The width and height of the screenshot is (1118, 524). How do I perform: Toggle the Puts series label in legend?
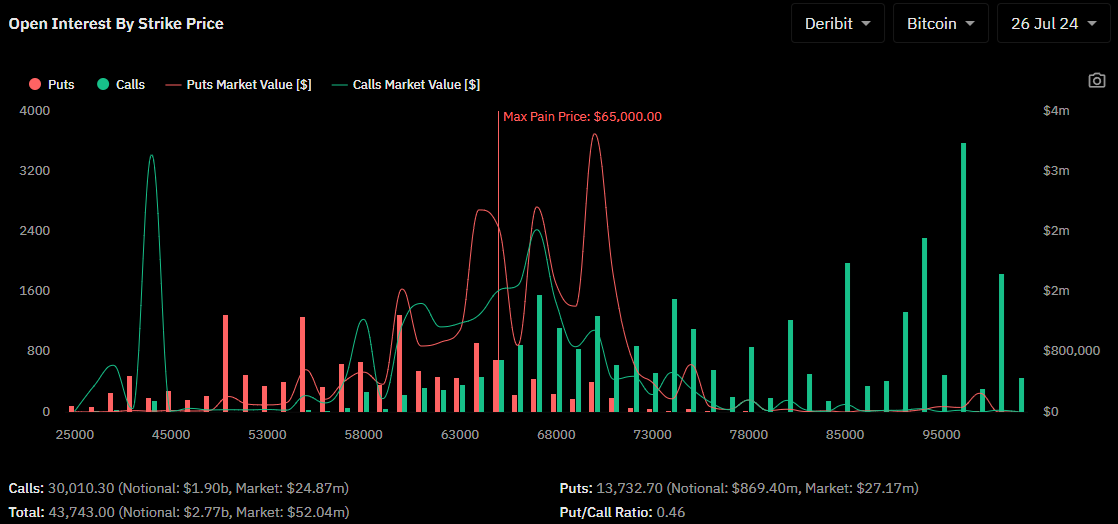(x=61, y=85)
